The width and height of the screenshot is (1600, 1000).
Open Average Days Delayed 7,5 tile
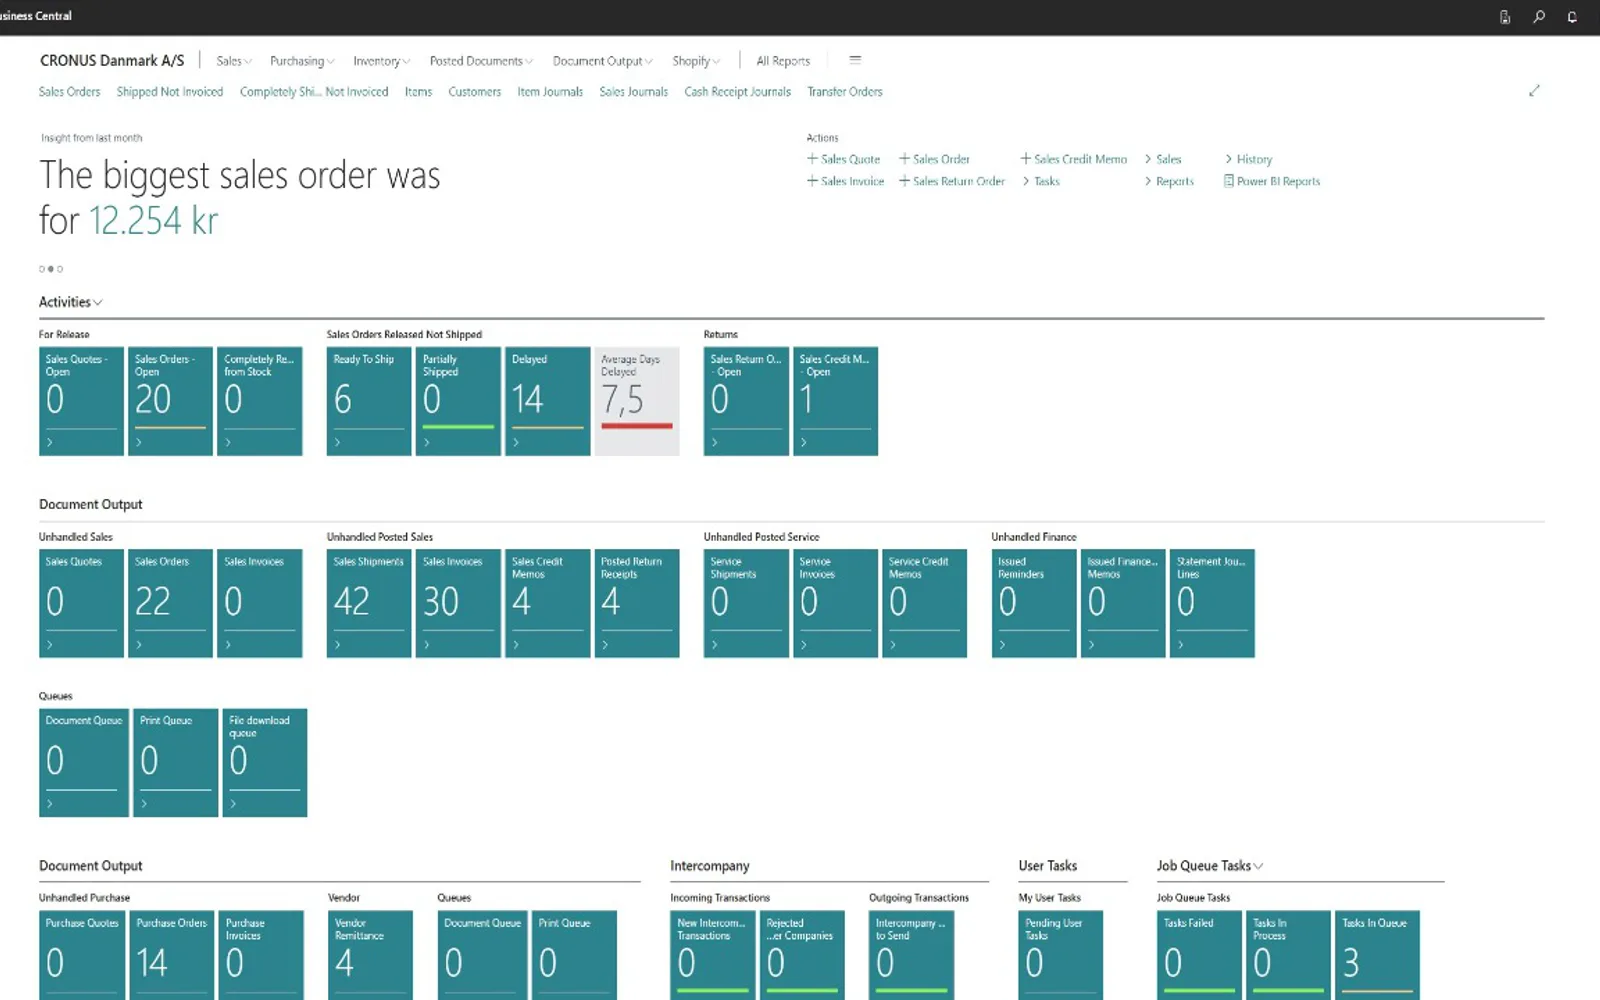637,401
